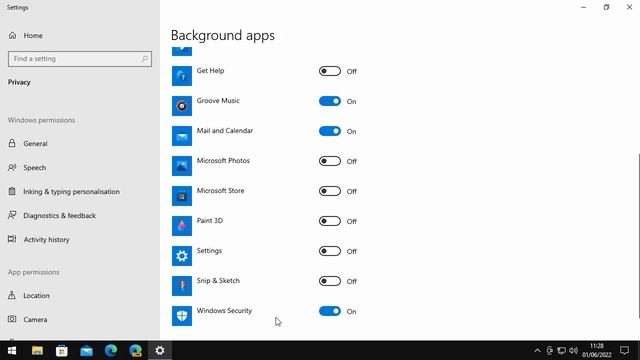Screen dimensions: 640x360
Task: Click the Snip & Sketch app icon
Action: click(182, 286)
